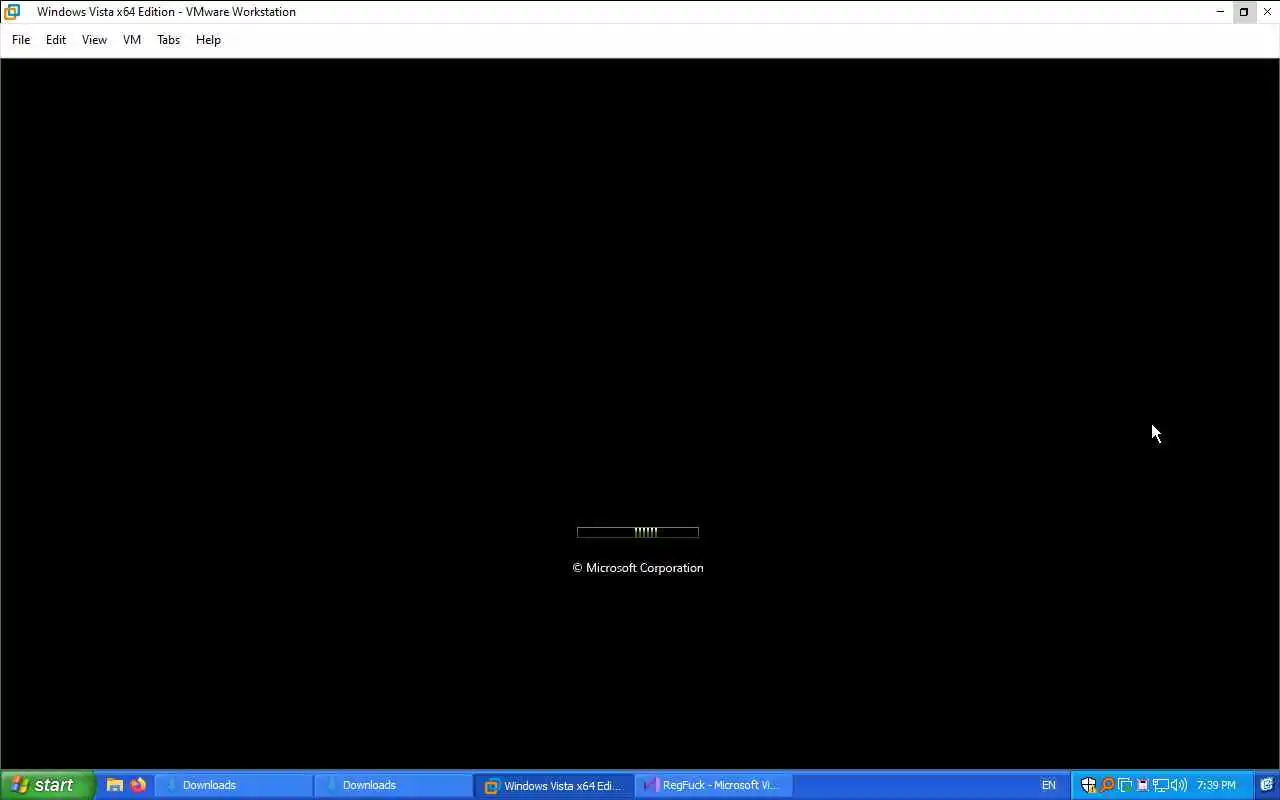Open the Edit menu
Screen dimensions: 1280x800
click(x=56, y=40)
